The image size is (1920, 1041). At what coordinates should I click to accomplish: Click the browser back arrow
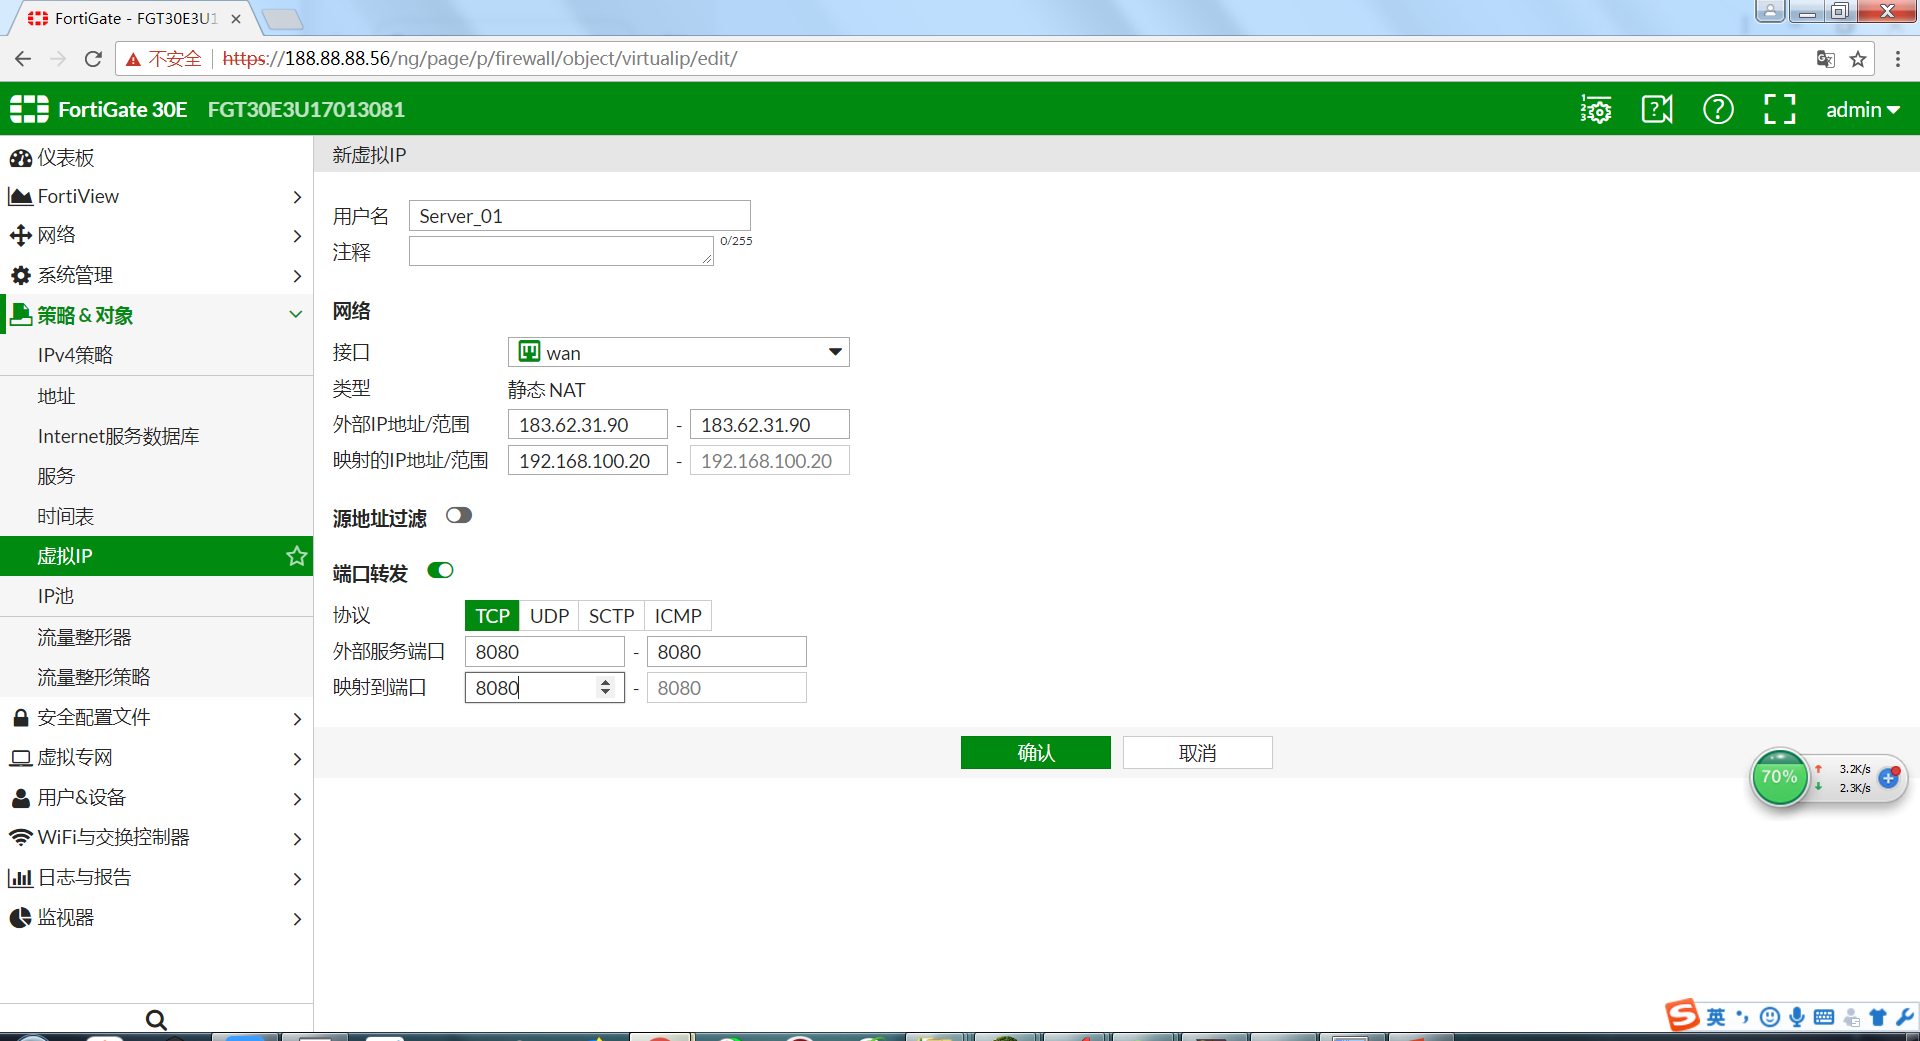[x=23, y=59]
